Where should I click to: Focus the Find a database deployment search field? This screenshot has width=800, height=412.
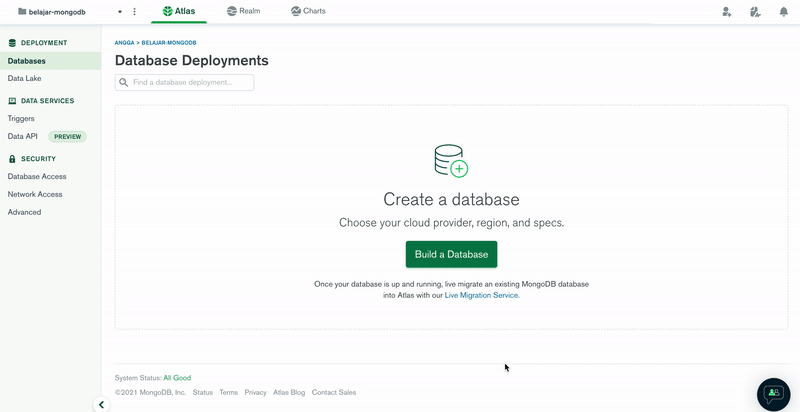coord(184,83)
